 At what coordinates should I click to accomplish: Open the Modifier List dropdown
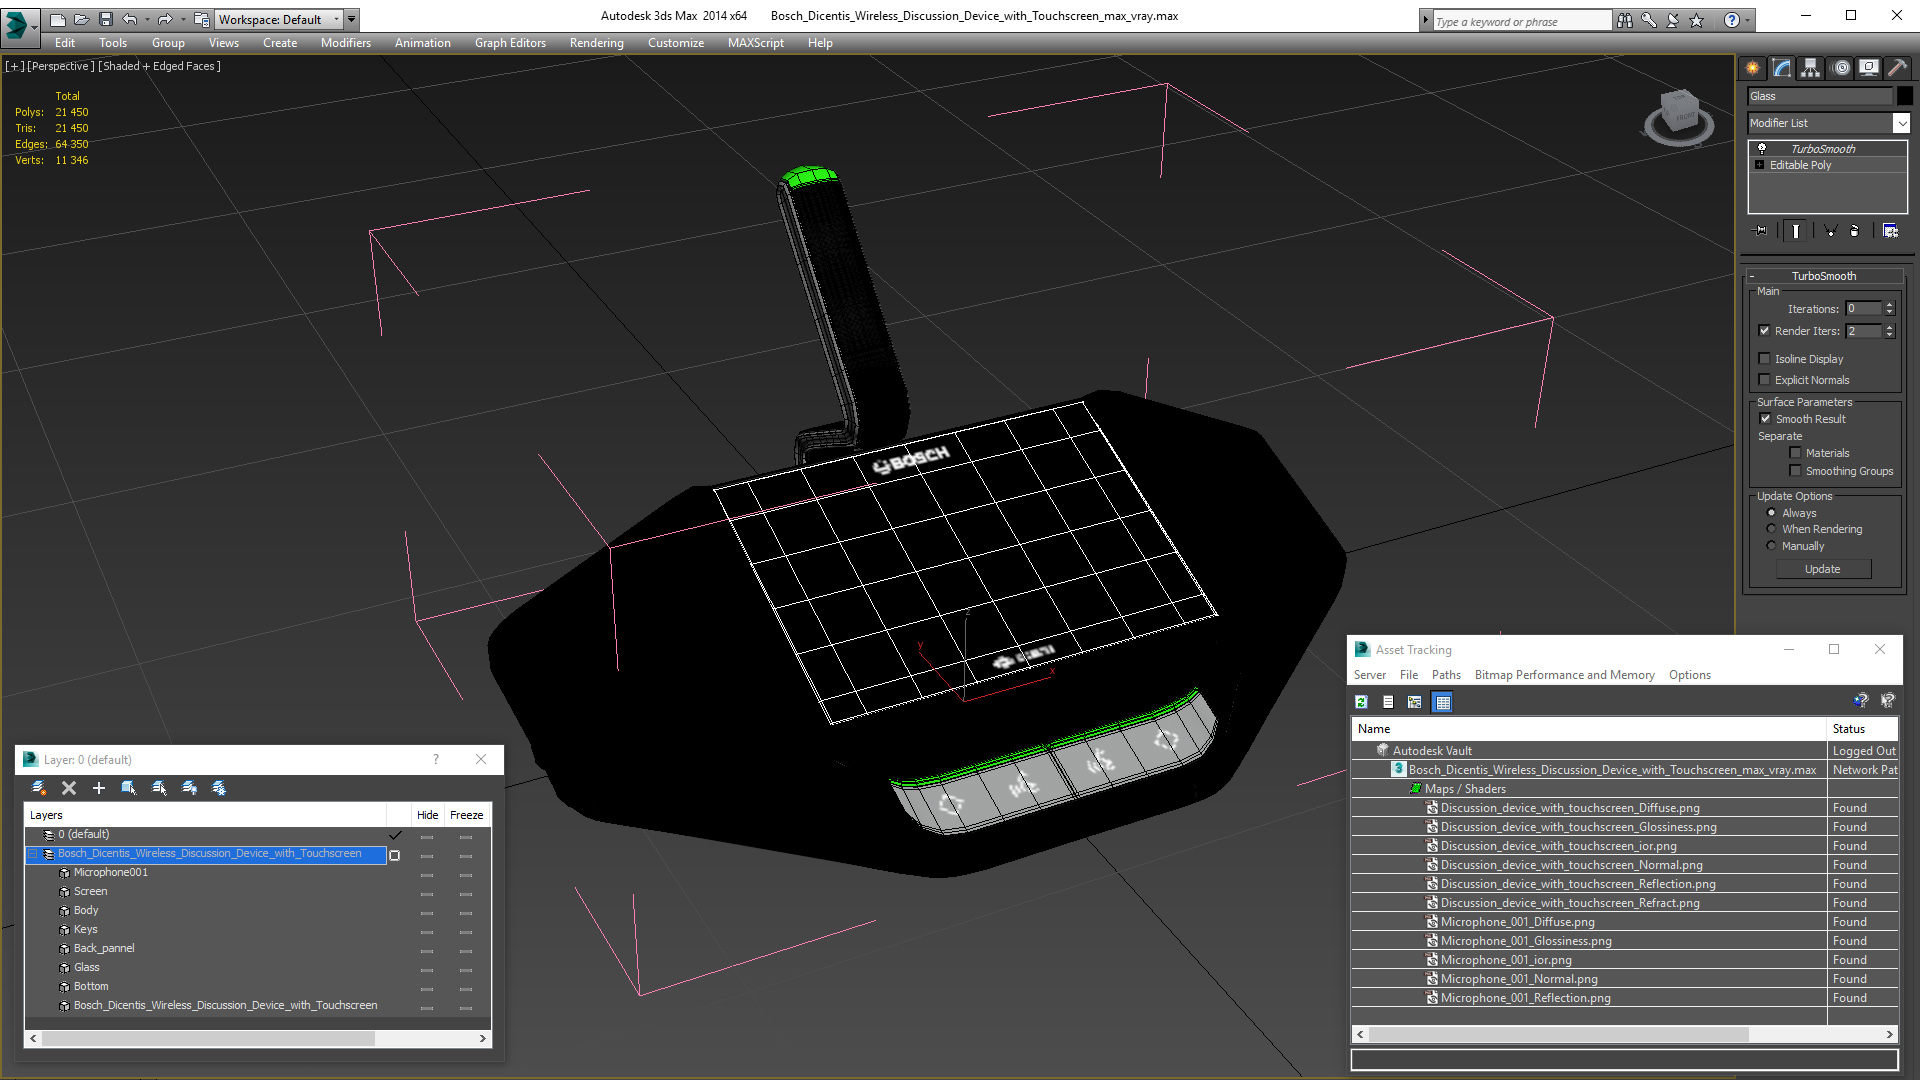(1901, 123)
